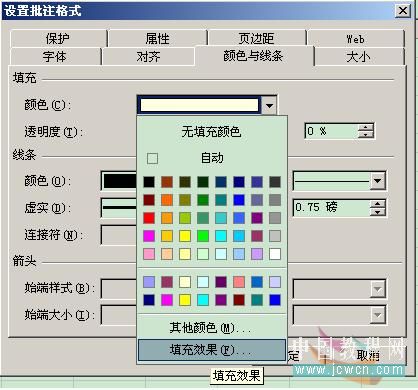The width and height of the screenshot is (418, 390).
Task: Click the 0.75 磅 line weight field
Action: pyautogui.click(x=331, y=207)
